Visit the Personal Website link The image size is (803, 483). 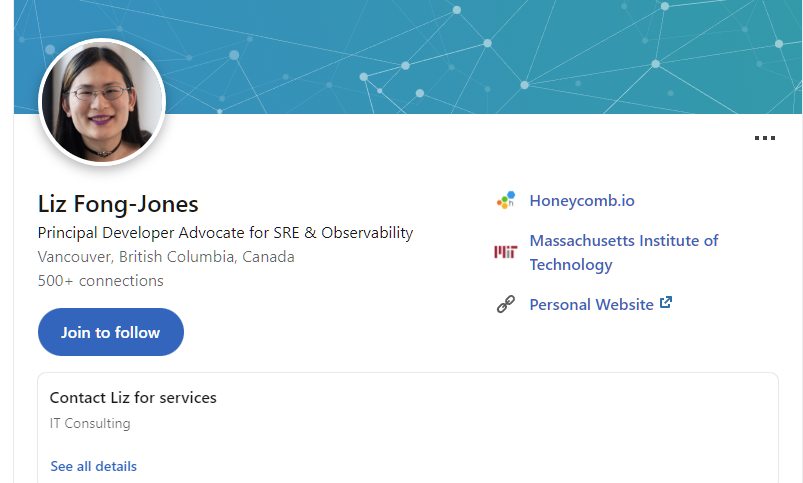[x=591, y=305]
